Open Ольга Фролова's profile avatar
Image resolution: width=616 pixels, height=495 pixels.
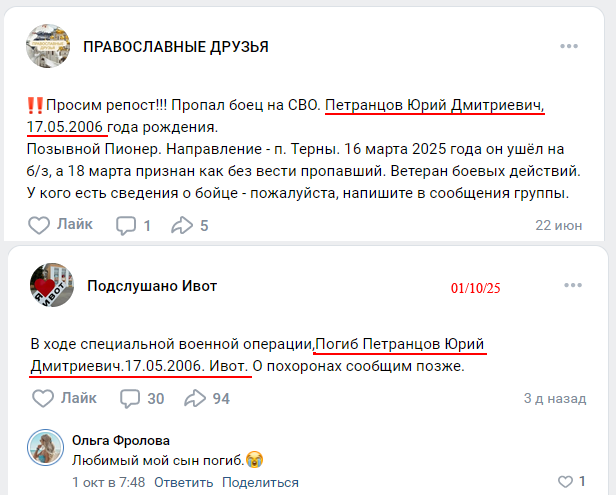click(x=46, y=449)
